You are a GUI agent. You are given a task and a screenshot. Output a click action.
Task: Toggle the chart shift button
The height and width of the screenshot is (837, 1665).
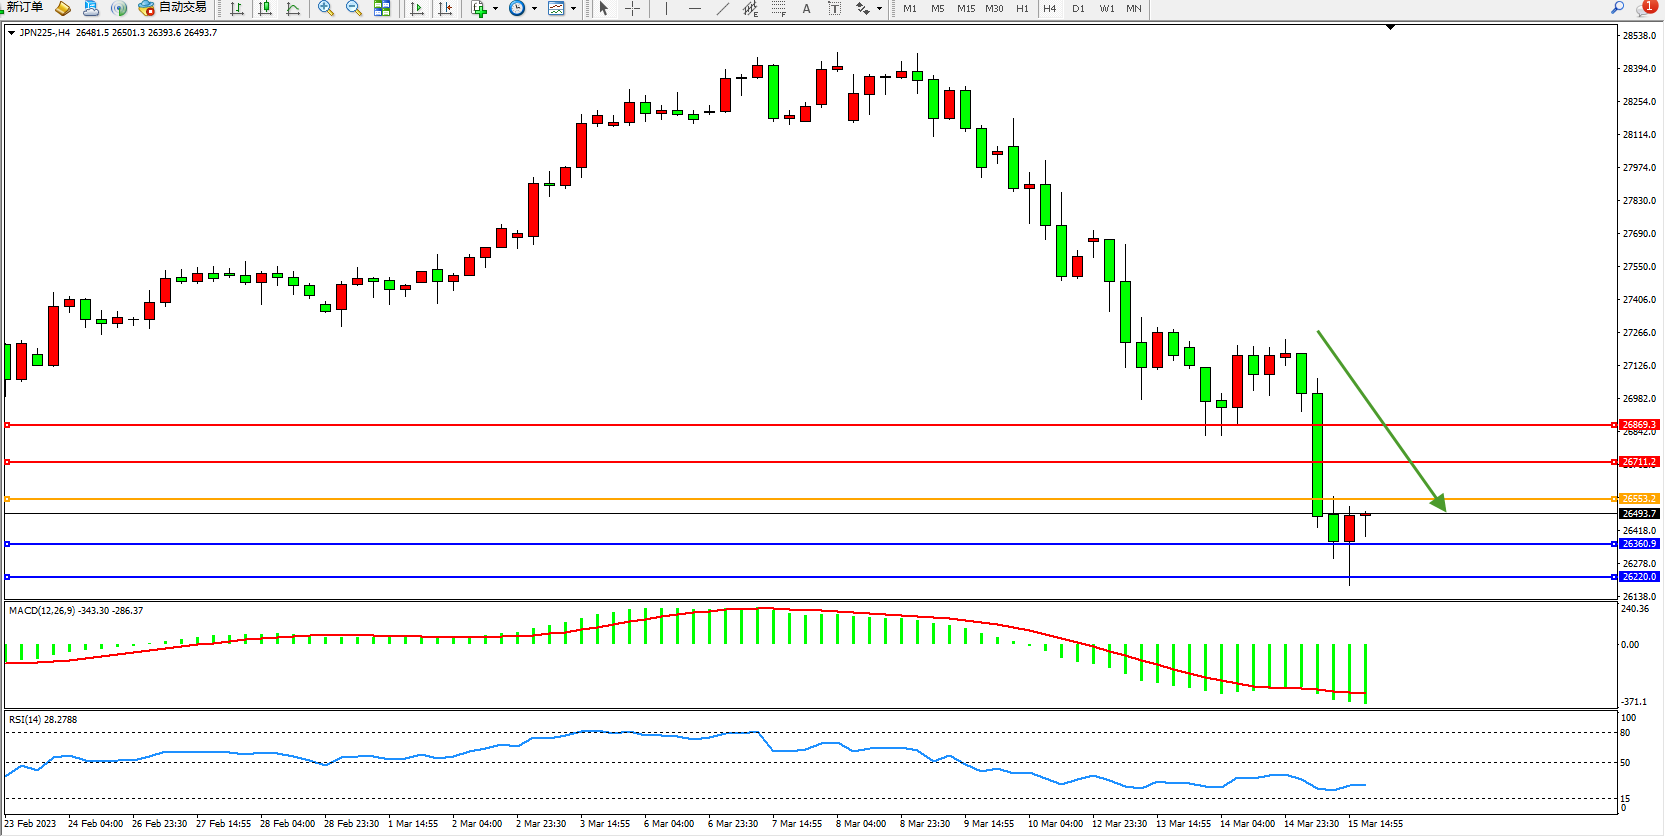click(x=445, y=9)
